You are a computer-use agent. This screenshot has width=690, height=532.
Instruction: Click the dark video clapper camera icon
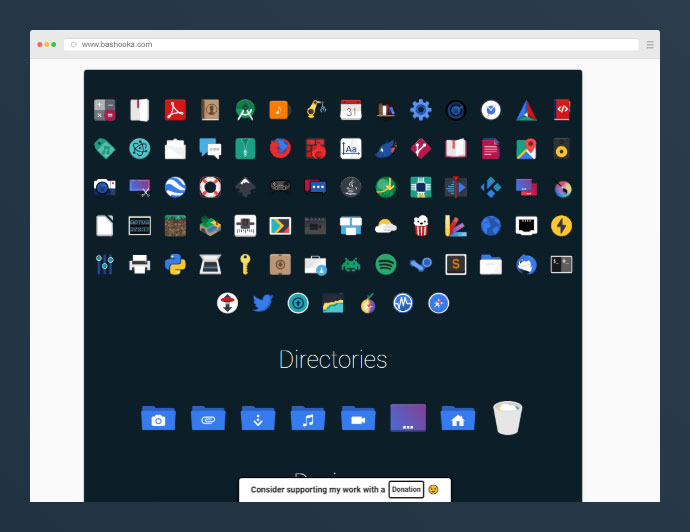[x=316, y=226]
